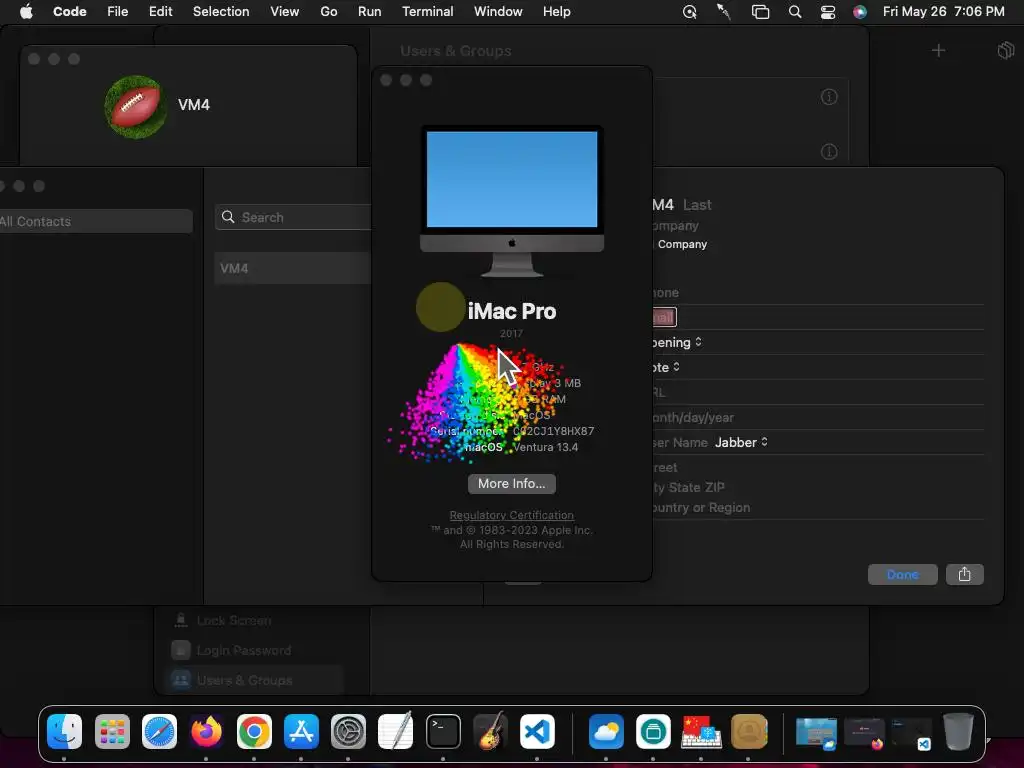Open the Weather app dock icon
Screen dimensions: 1024x768
pos(606,731)
